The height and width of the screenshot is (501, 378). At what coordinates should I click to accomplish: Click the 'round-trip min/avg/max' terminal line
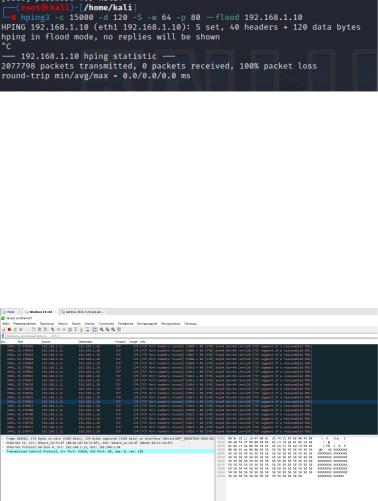pyautogui.click(x=96, y=76)
